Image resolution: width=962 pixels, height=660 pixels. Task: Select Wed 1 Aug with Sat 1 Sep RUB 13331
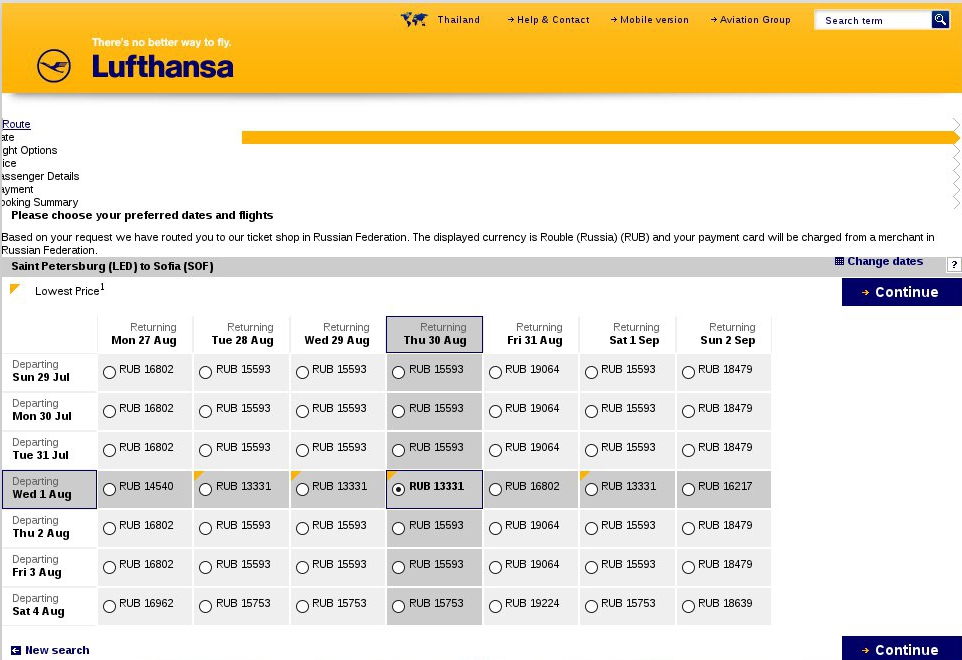[591, 489]
